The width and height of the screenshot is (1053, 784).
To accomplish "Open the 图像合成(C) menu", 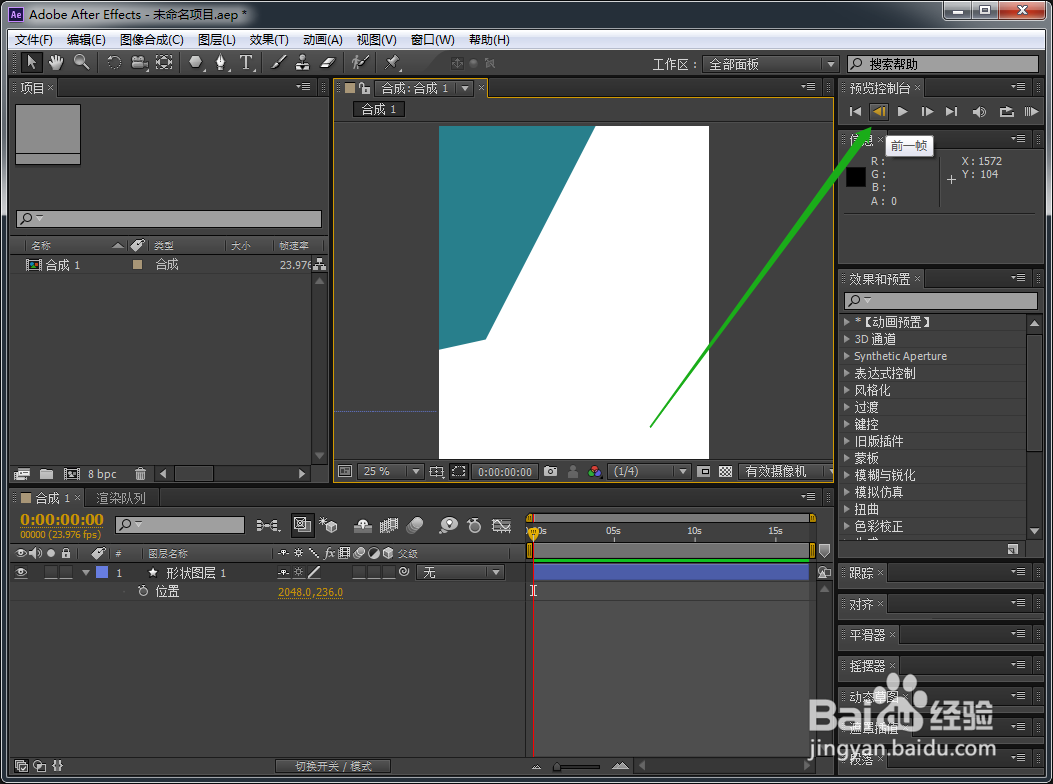I will pos(152,40).
